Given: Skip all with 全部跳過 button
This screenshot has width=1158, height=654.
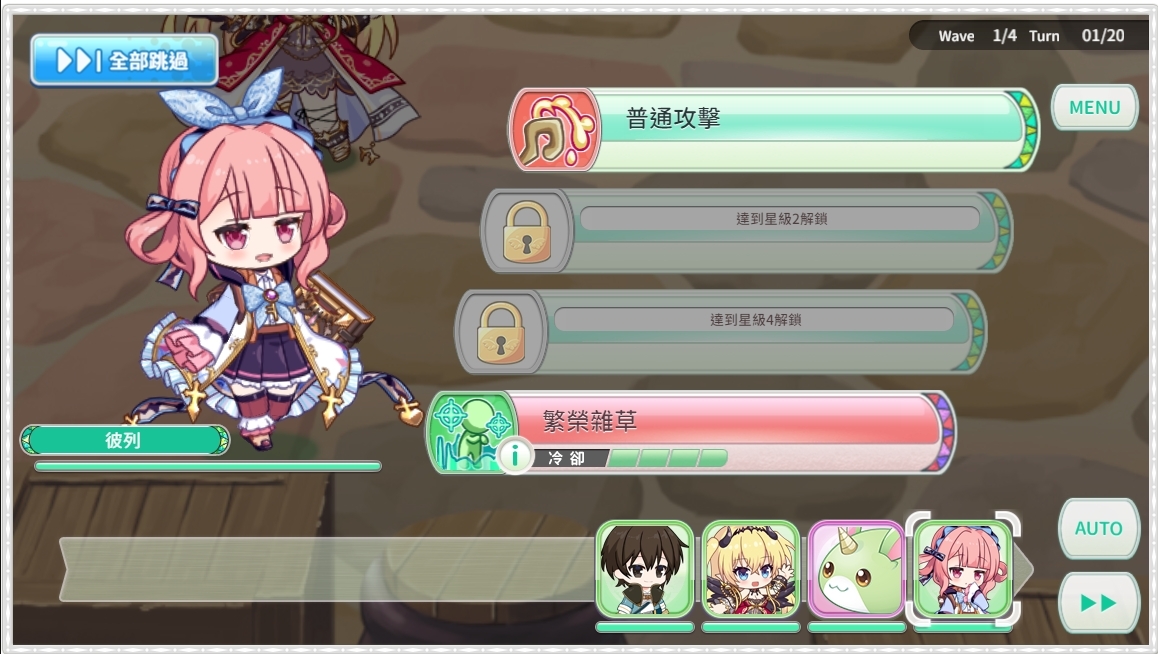Looking at the screenshot, I should coord(124,61).
